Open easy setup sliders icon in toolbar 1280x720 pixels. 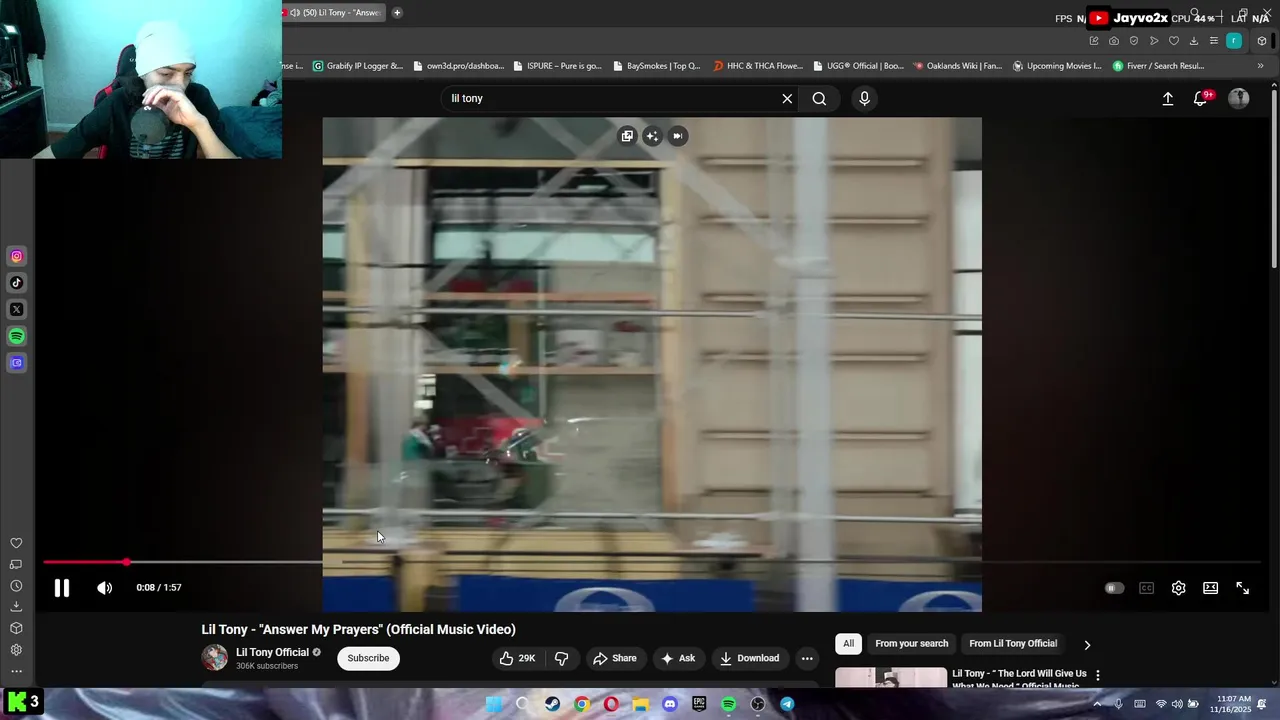(1213, 41)
